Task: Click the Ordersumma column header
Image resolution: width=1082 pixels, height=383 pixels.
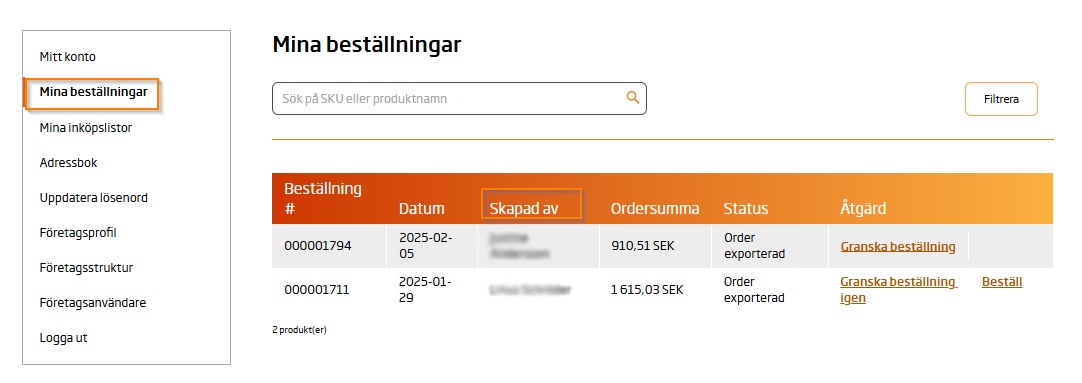Action: (x=655, y=208)
